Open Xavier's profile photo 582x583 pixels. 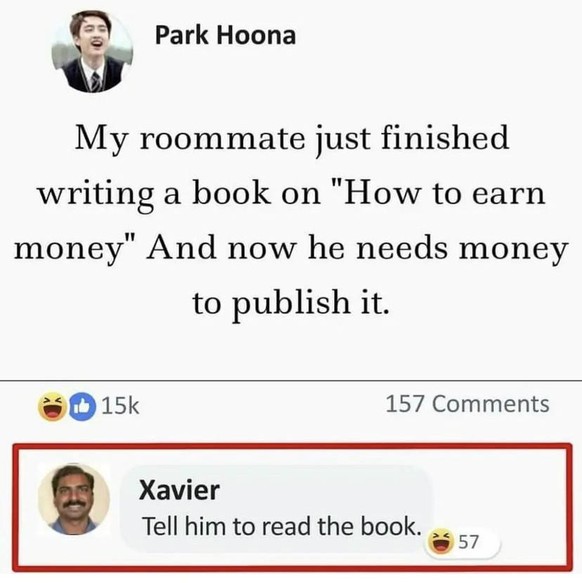click(74, 499)
